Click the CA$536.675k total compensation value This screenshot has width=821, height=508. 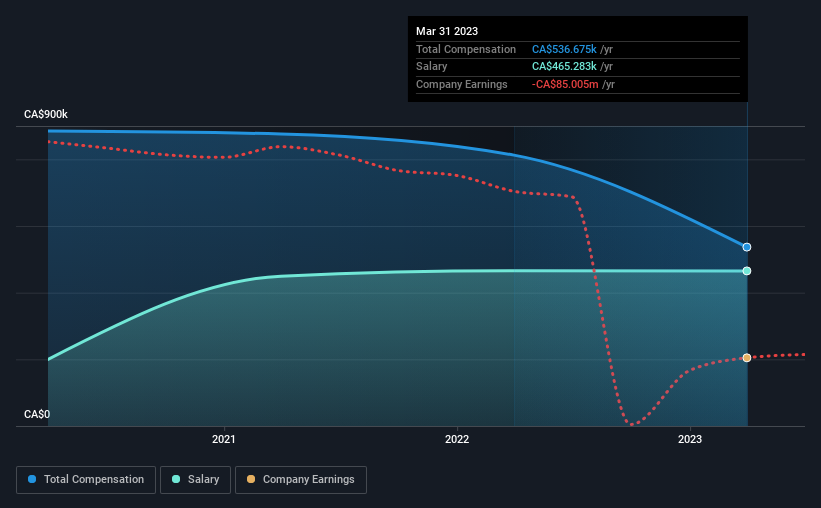point(564,49)
